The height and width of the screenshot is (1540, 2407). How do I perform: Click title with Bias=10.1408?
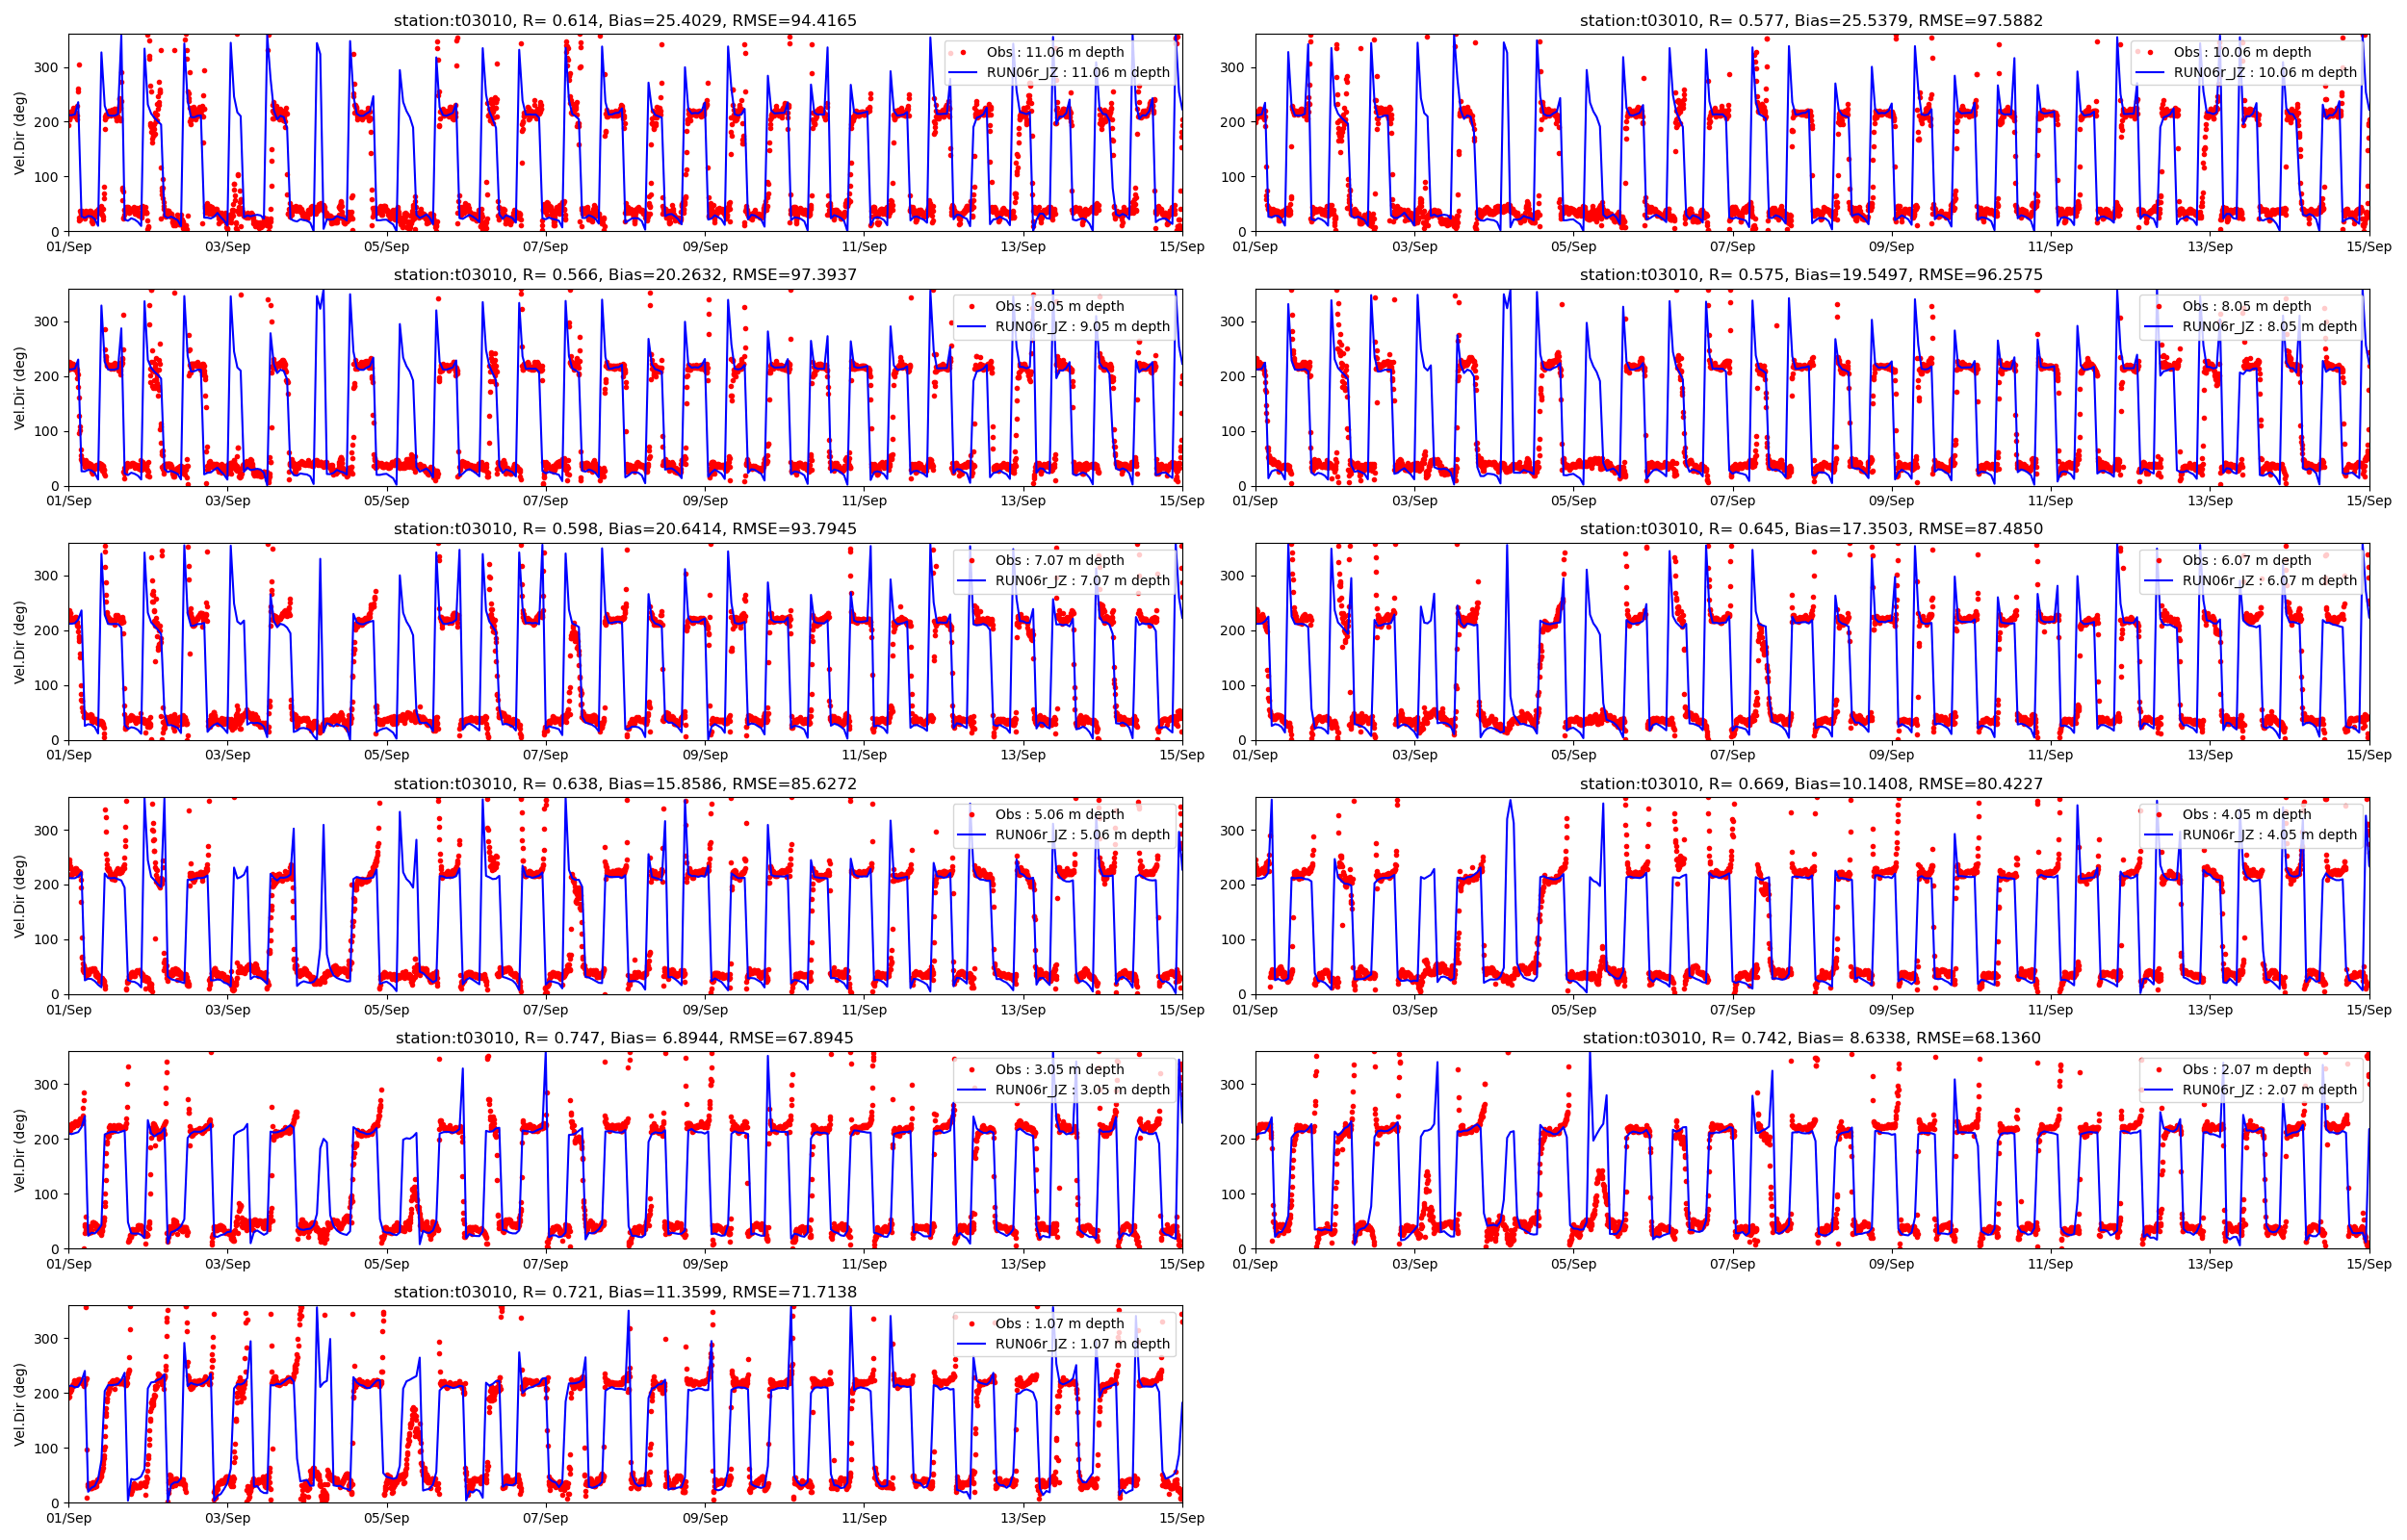pyautogui.click(x=1811, y=784)
